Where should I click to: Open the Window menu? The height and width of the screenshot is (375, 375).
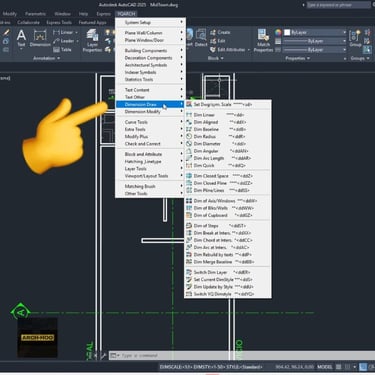pos(62,14)
